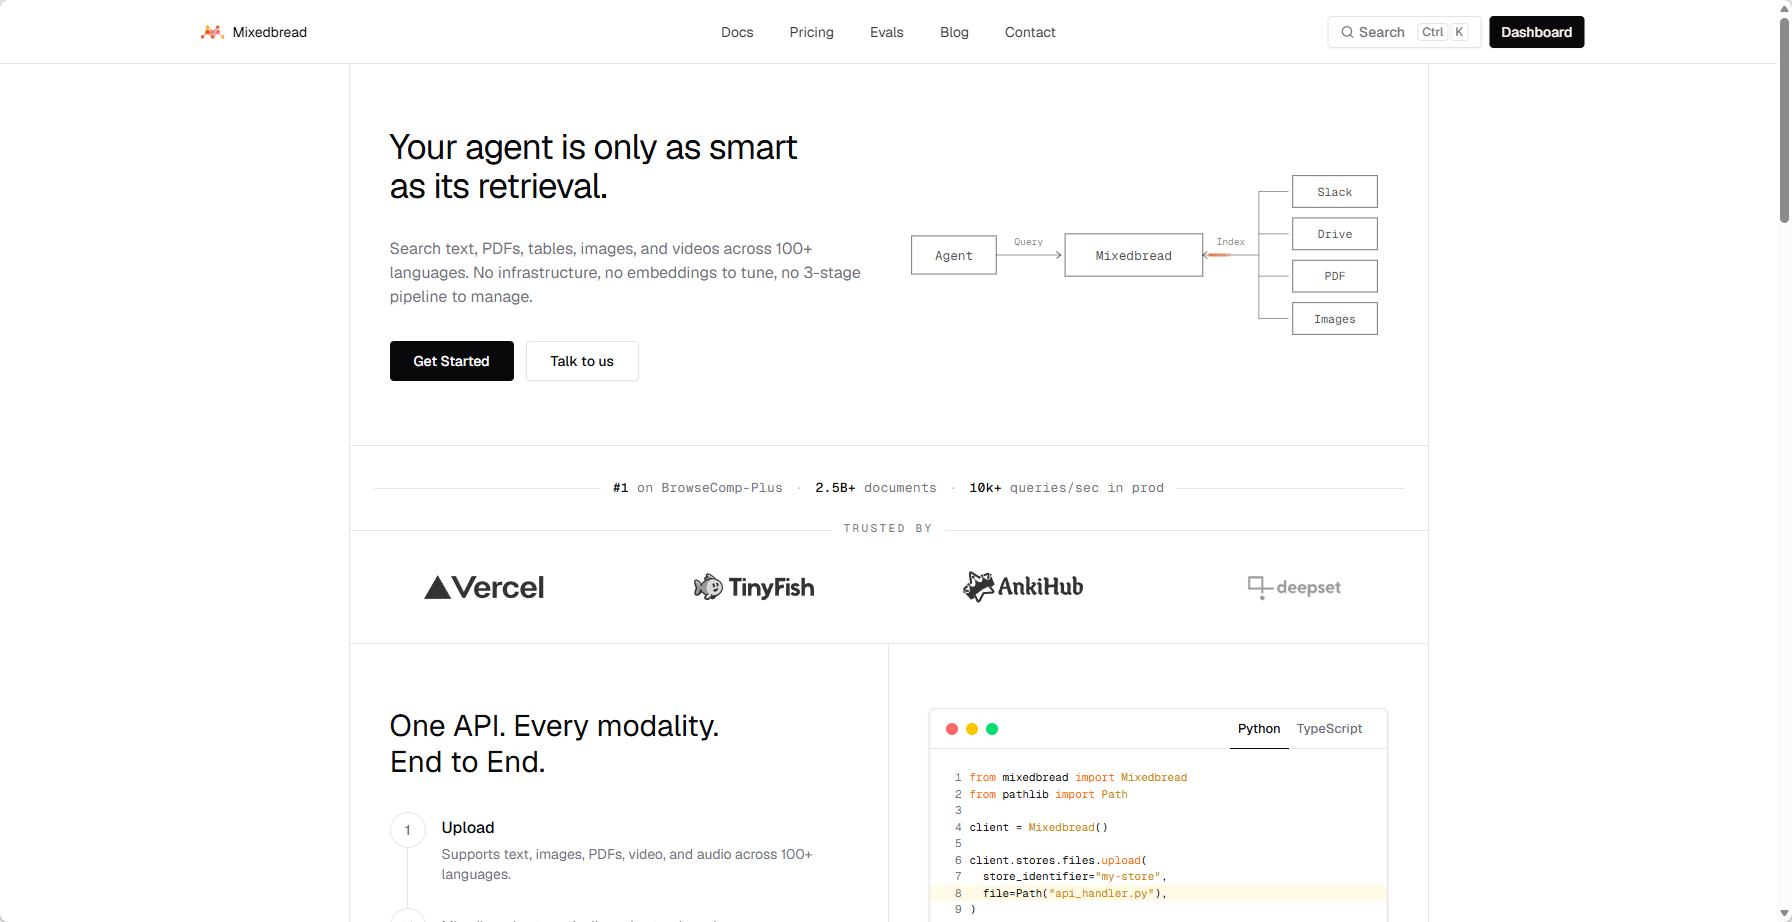
Task: Click the "Index" arrow label in diagram
Action: click(1230, 242)
